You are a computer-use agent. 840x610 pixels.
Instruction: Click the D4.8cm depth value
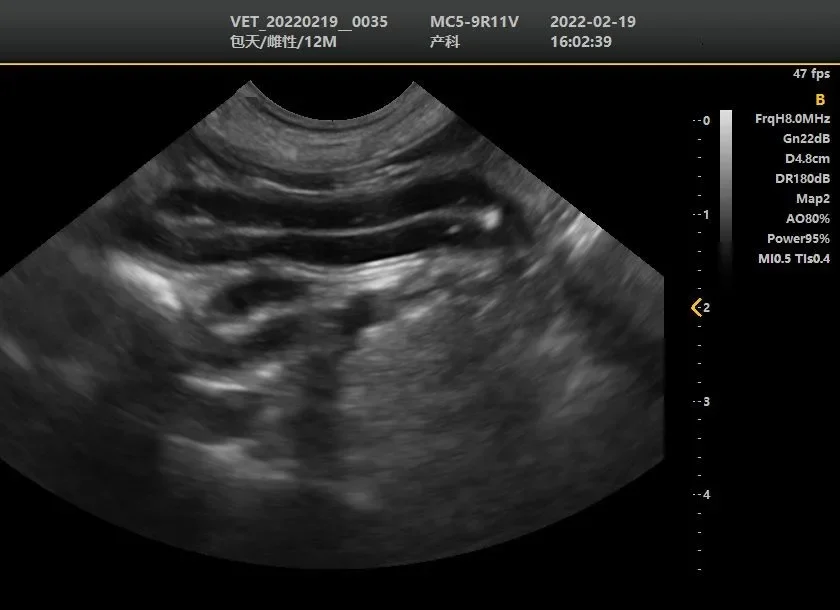(x=807, y=159)
